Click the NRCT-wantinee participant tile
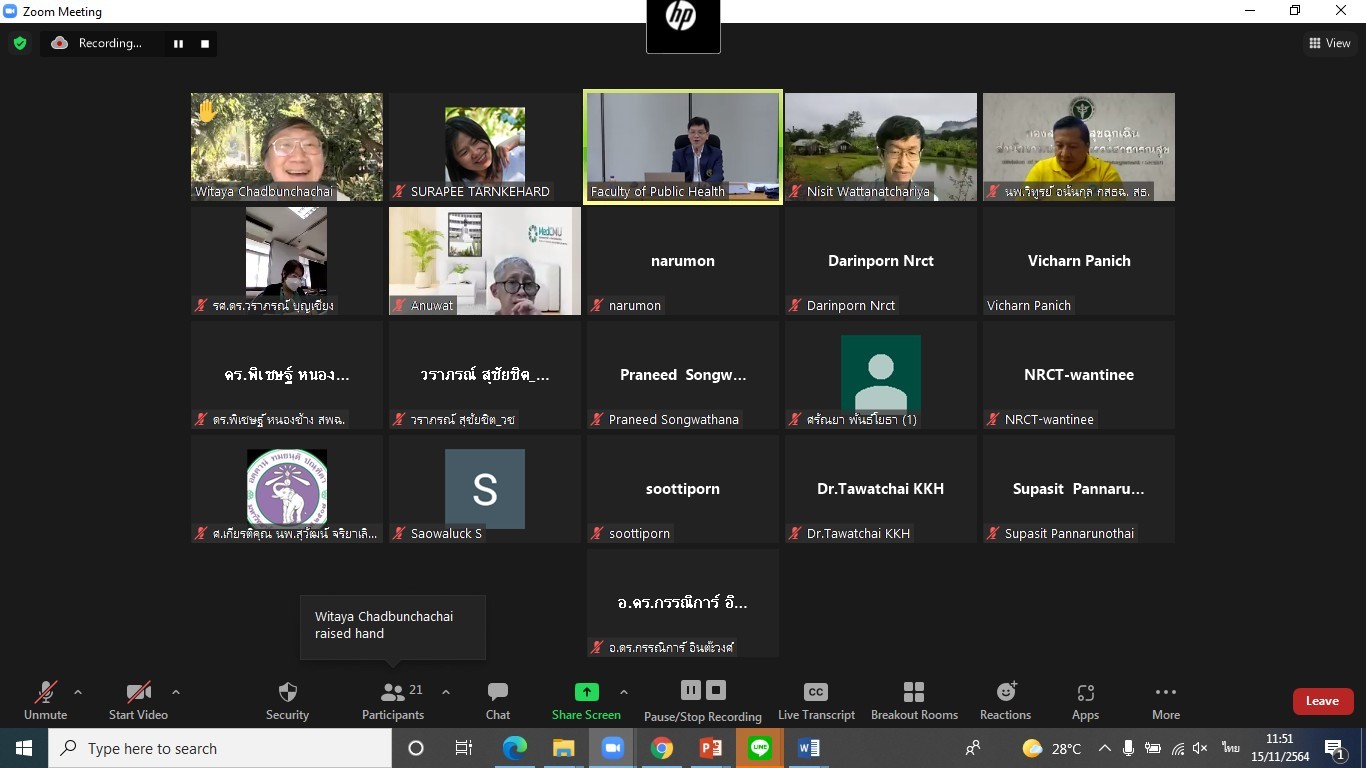Screen dimensions: 1366x768 pyautogui.click(x=1079, y=375)
